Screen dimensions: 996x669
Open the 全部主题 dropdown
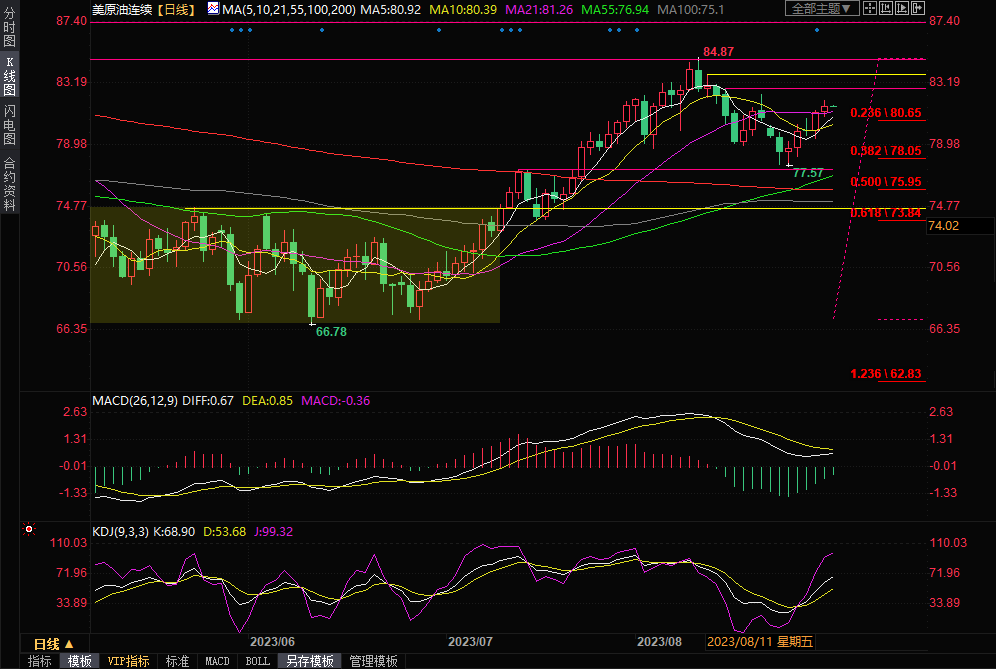[822, 9]
